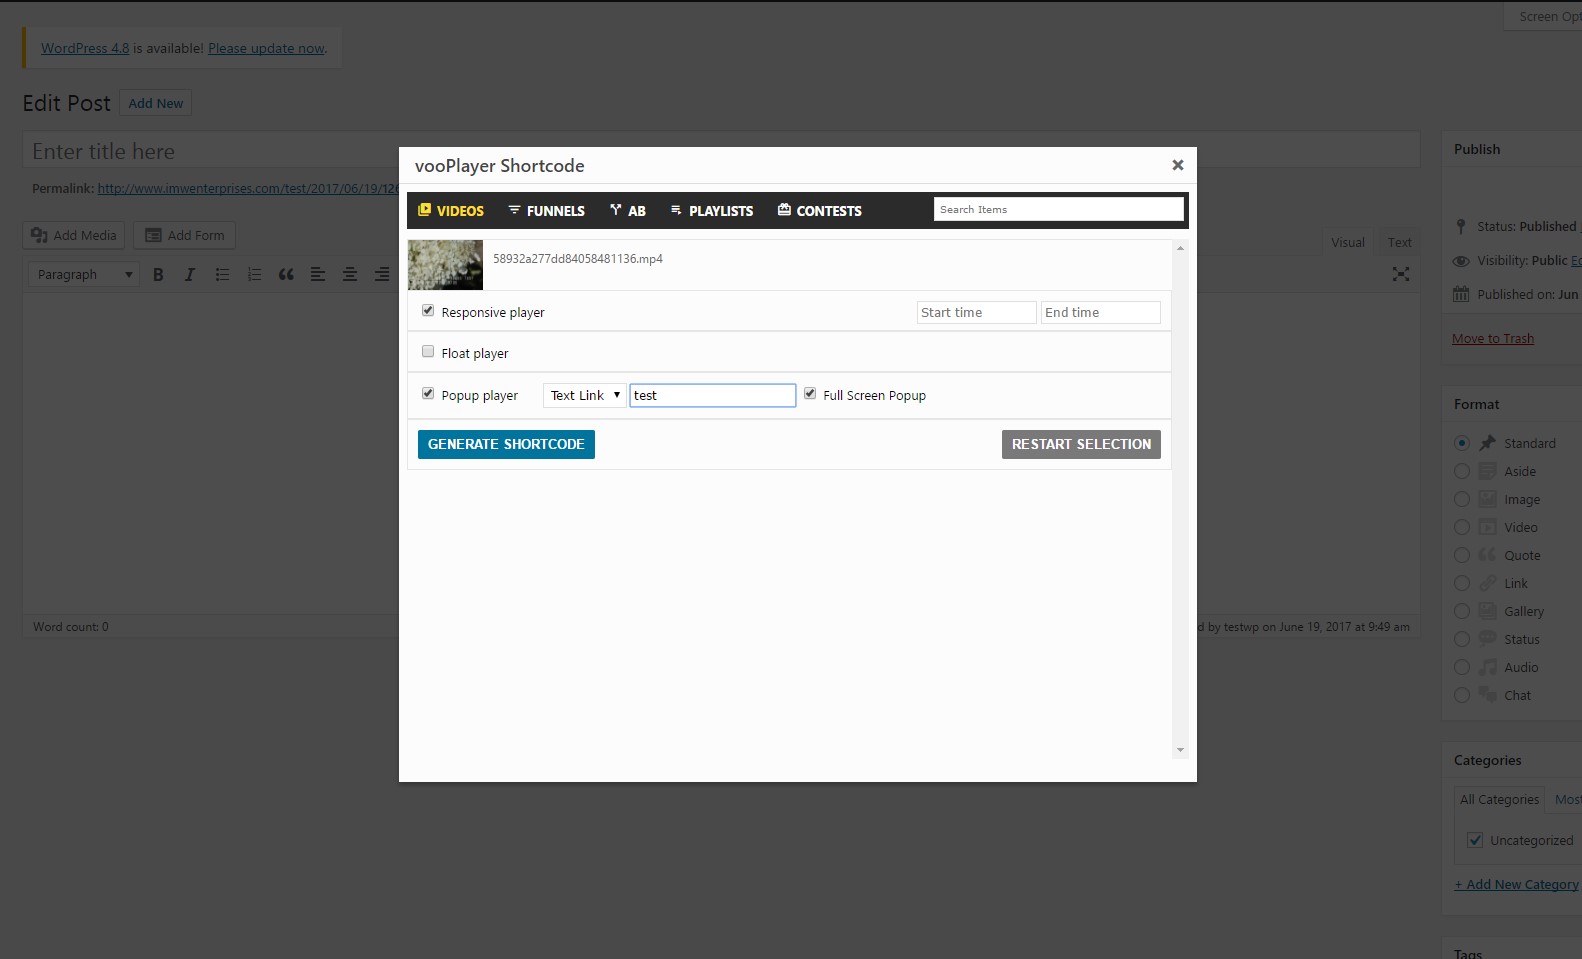Select the video thumbnail 58932a277dd84058481136.mp4
This screenshot has height=959, width=1582.
tap(445, 265)
